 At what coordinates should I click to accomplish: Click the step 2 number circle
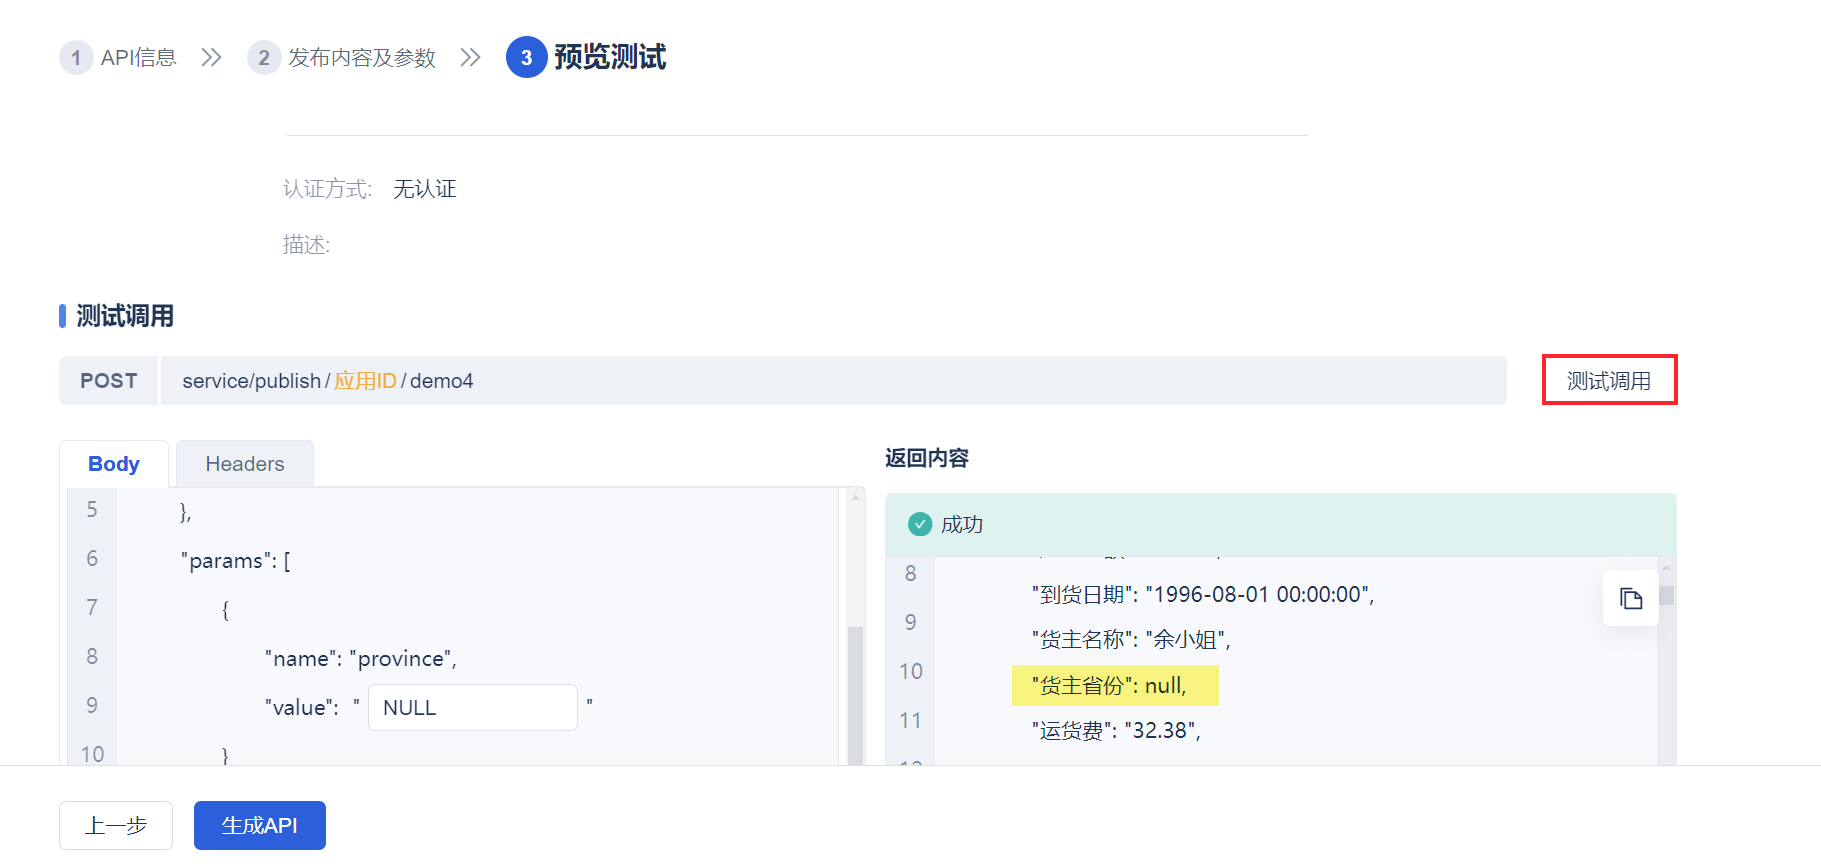(264, 58)
